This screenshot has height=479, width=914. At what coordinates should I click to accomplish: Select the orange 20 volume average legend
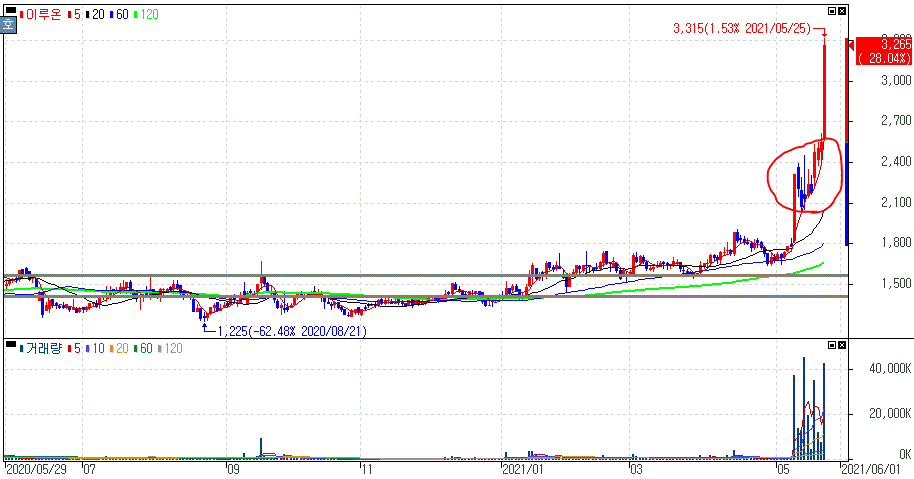point(120,348)
